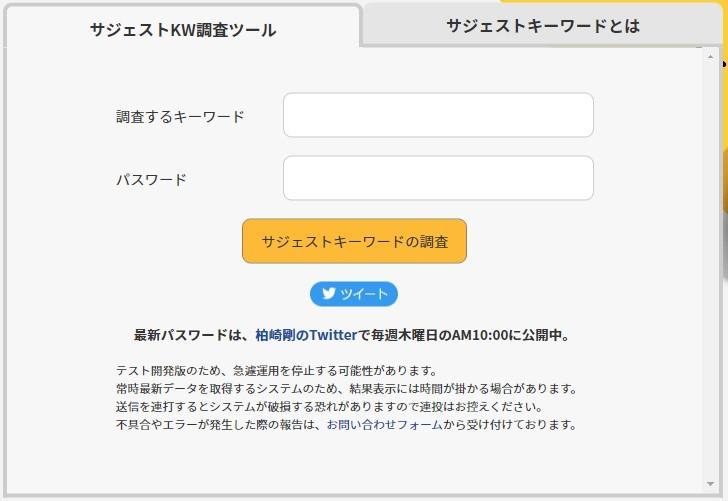The width and height of the screenshot is (728, 501).
Task: Click the scrollbar down arrow
Action: [x=711, y=483]
